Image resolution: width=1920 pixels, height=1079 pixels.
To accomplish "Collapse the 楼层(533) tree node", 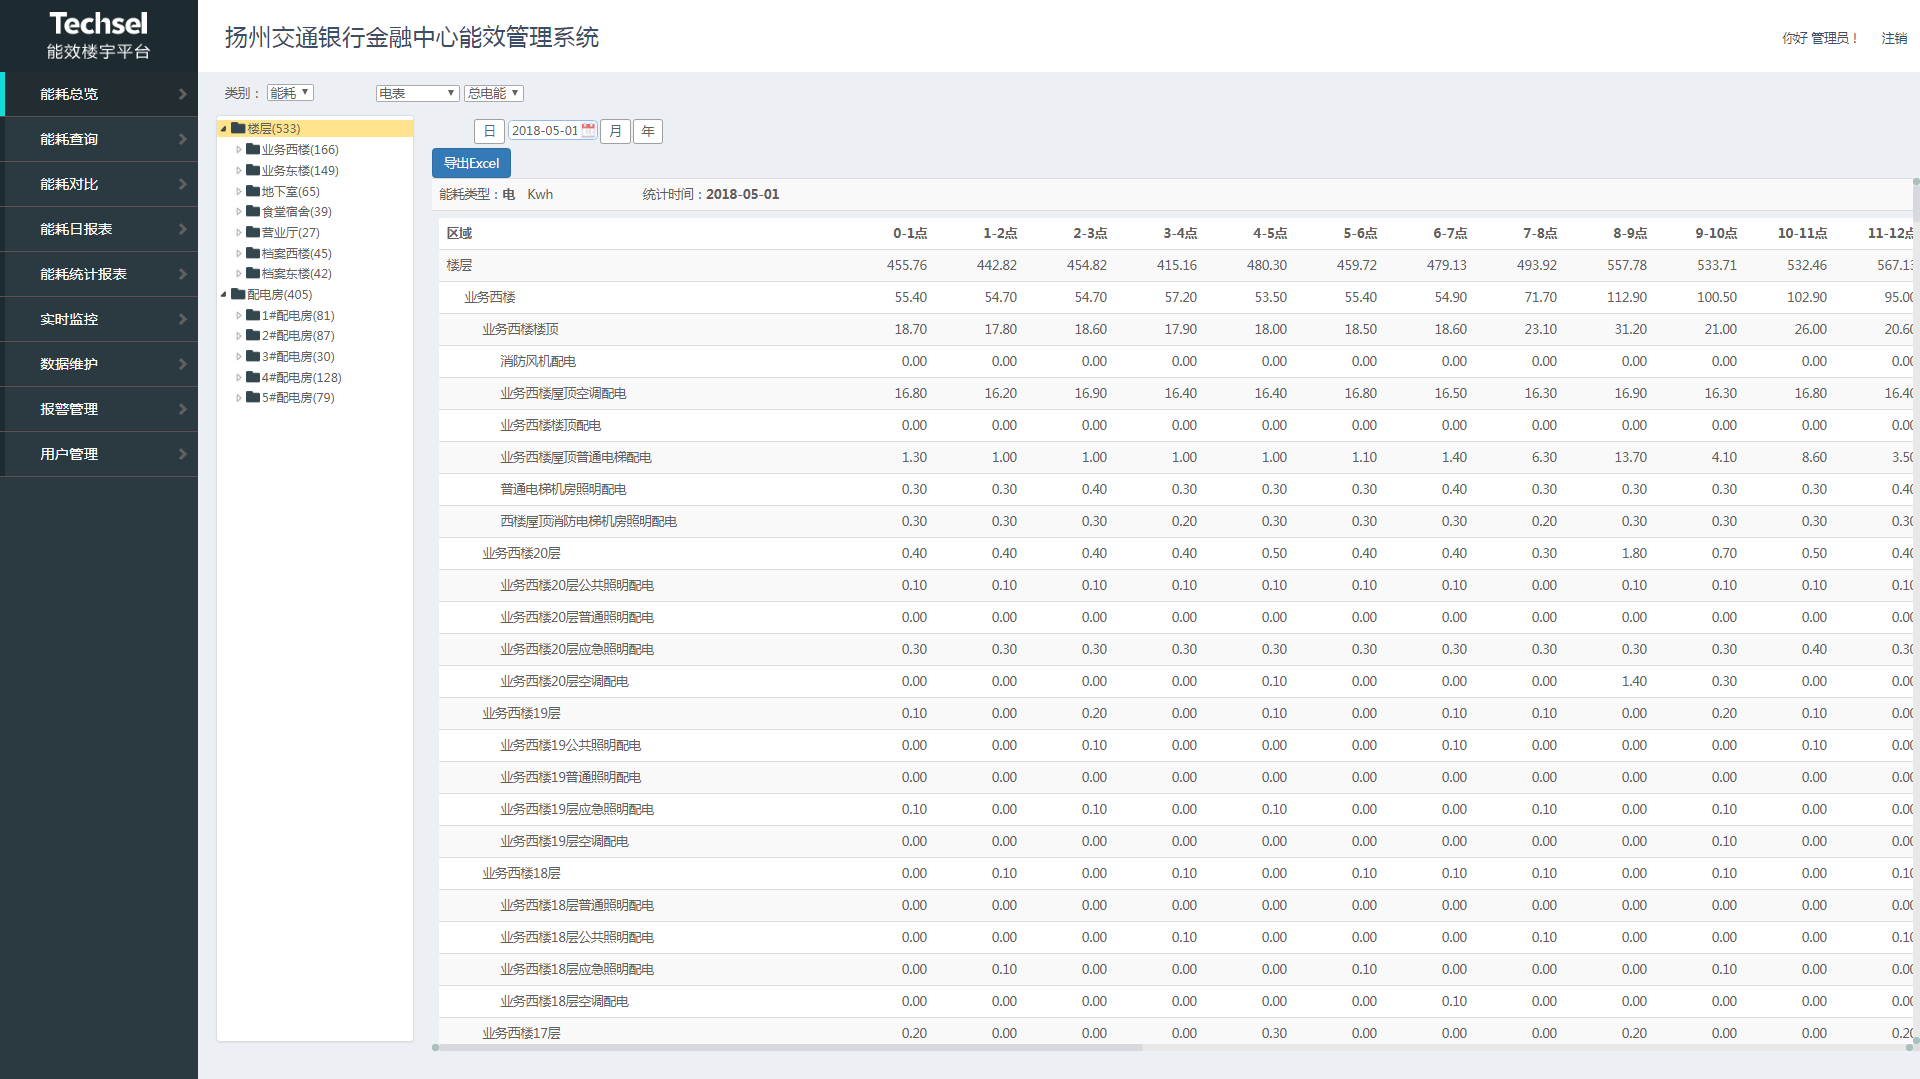I will point(223,128).
